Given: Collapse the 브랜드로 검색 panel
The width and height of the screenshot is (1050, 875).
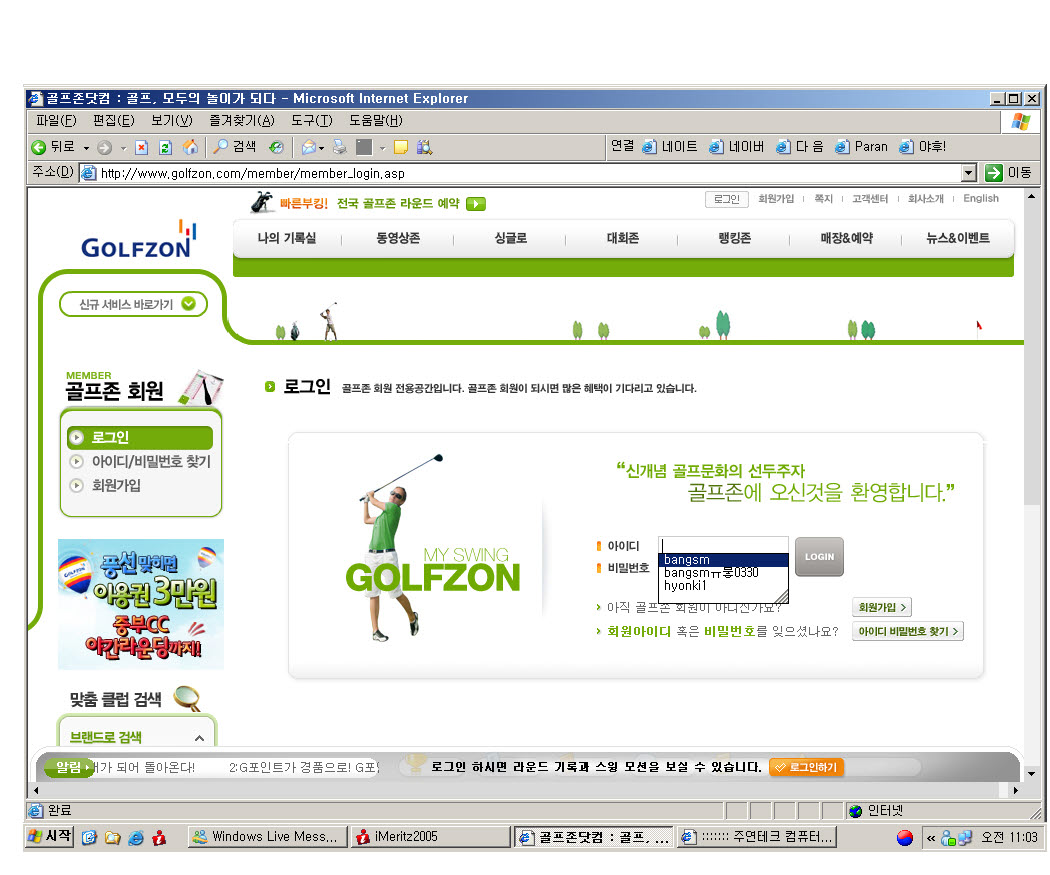Looking at the screenshot, I should click(x=199, y=738).
